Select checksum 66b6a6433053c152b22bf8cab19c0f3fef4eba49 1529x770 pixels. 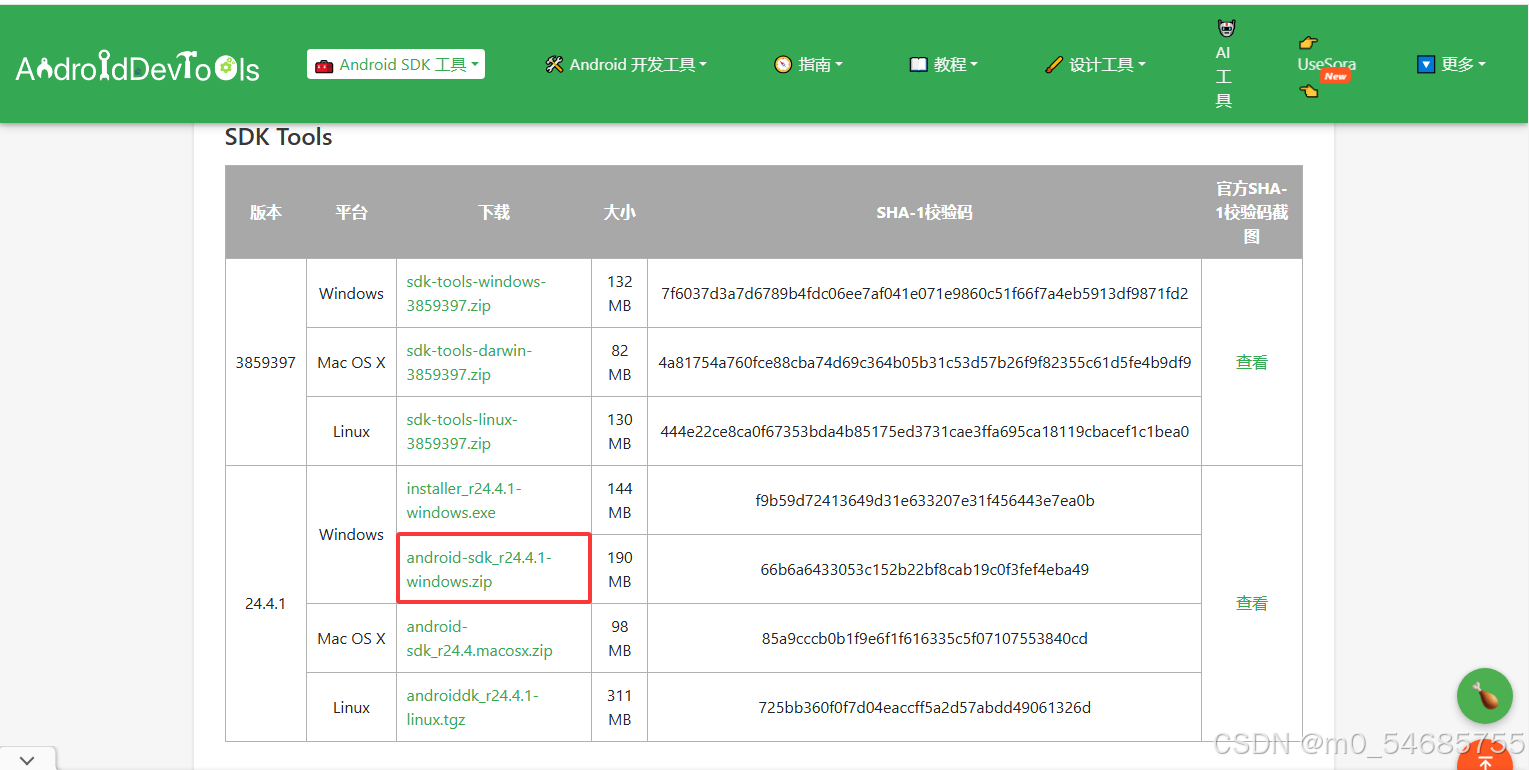coord(925,569)
